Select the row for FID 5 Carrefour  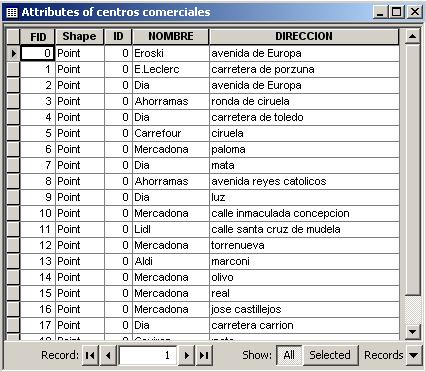pyautogui.click(x=13, y=133)
